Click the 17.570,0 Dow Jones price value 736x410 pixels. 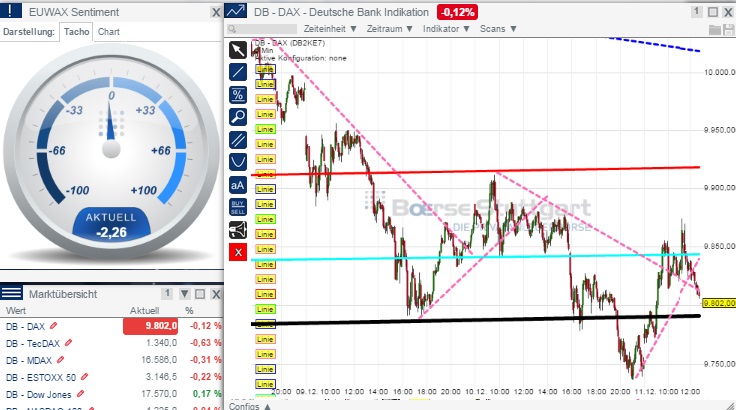coord(159,394)
